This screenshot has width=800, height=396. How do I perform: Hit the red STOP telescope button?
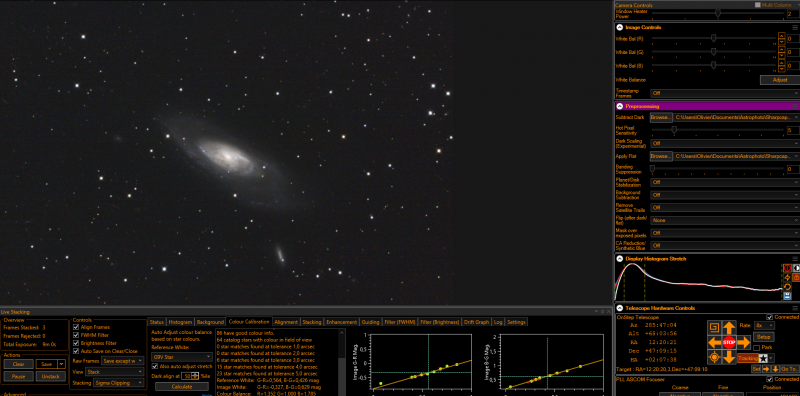729,342
